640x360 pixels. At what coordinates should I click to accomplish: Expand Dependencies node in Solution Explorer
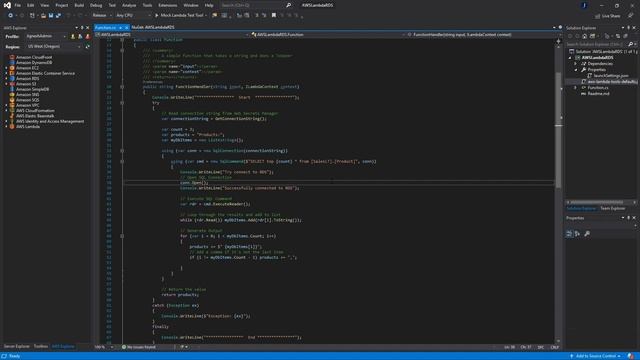click(x=576, y=64)
